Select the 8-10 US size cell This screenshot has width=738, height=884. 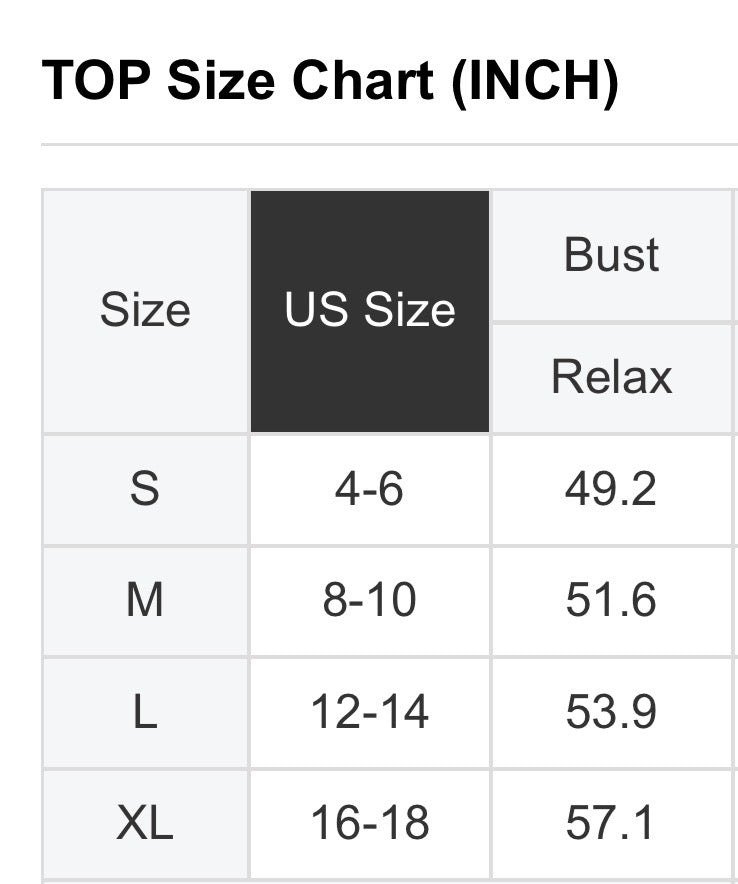pyautogui.click(x=370, y=601)
